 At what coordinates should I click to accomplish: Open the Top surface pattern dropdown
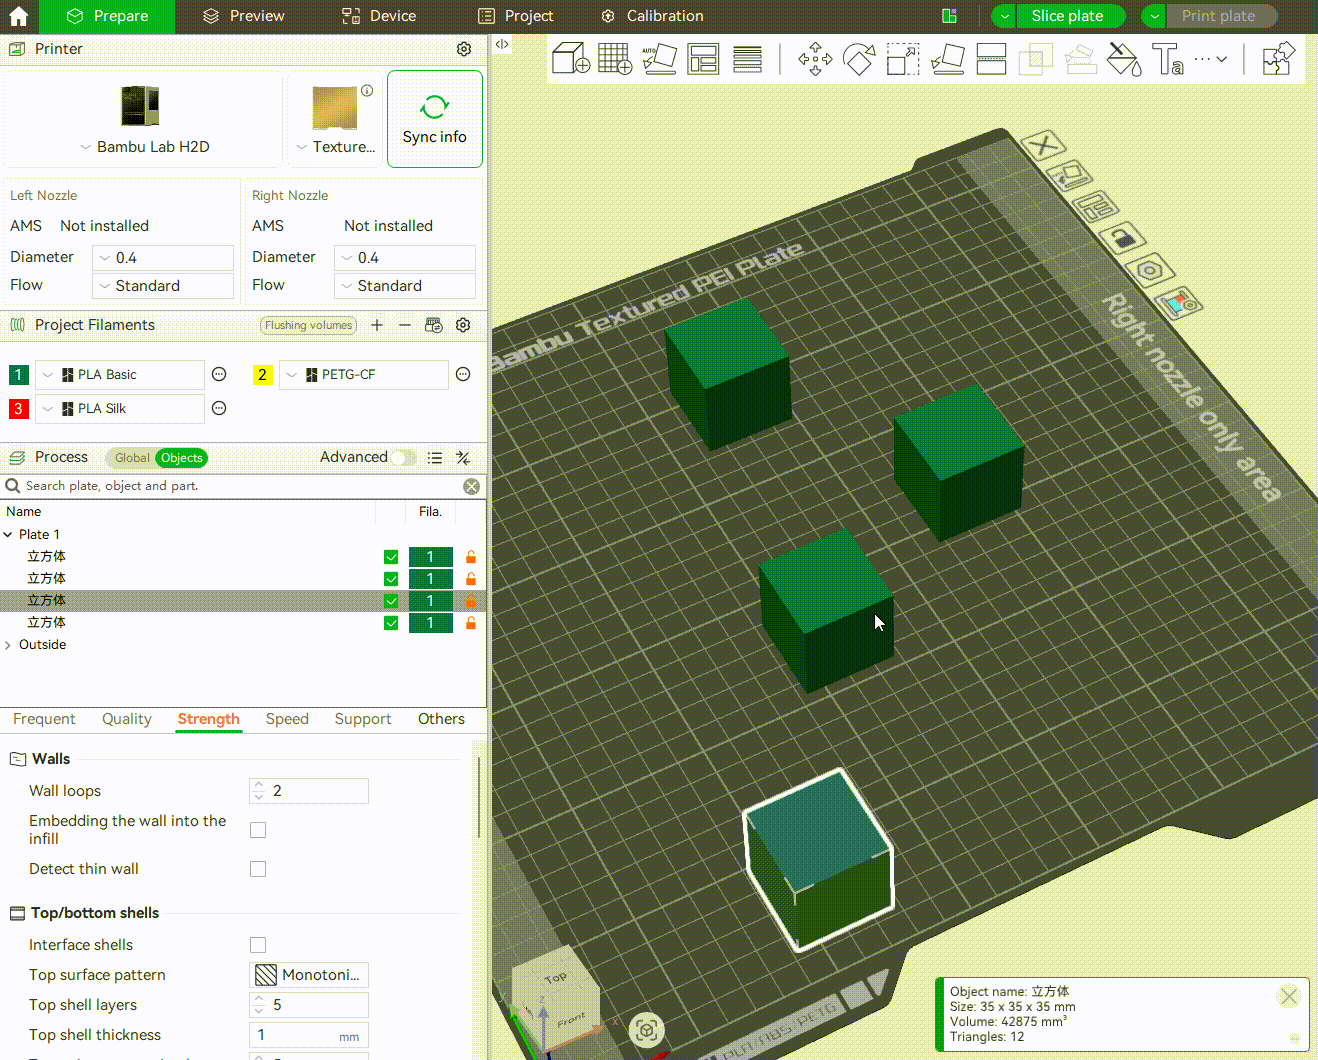[309, 975]
